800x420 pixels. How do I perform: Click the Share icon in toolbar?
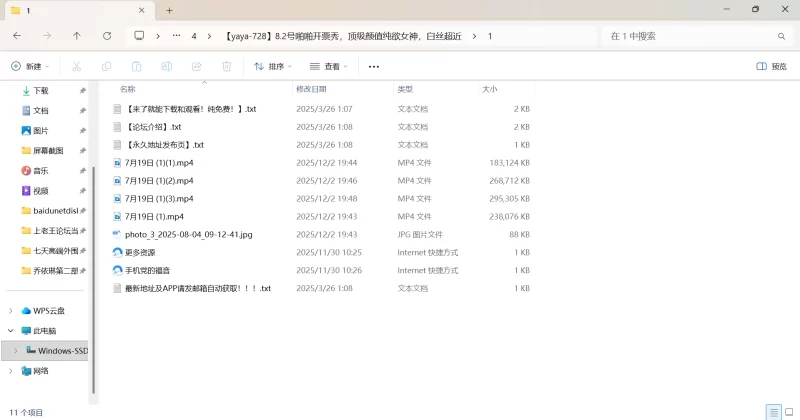pos(196,67)
